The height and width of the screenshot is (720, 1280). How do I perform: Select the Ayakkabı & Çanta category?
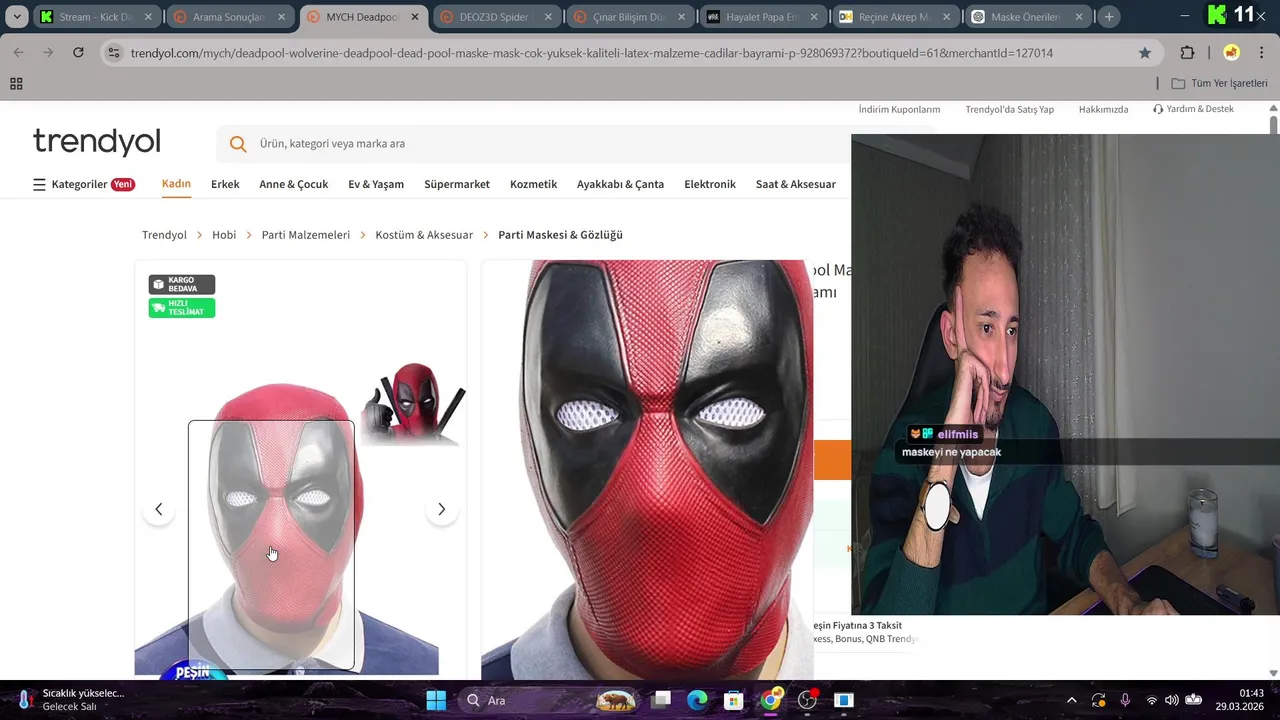[620, 184]
